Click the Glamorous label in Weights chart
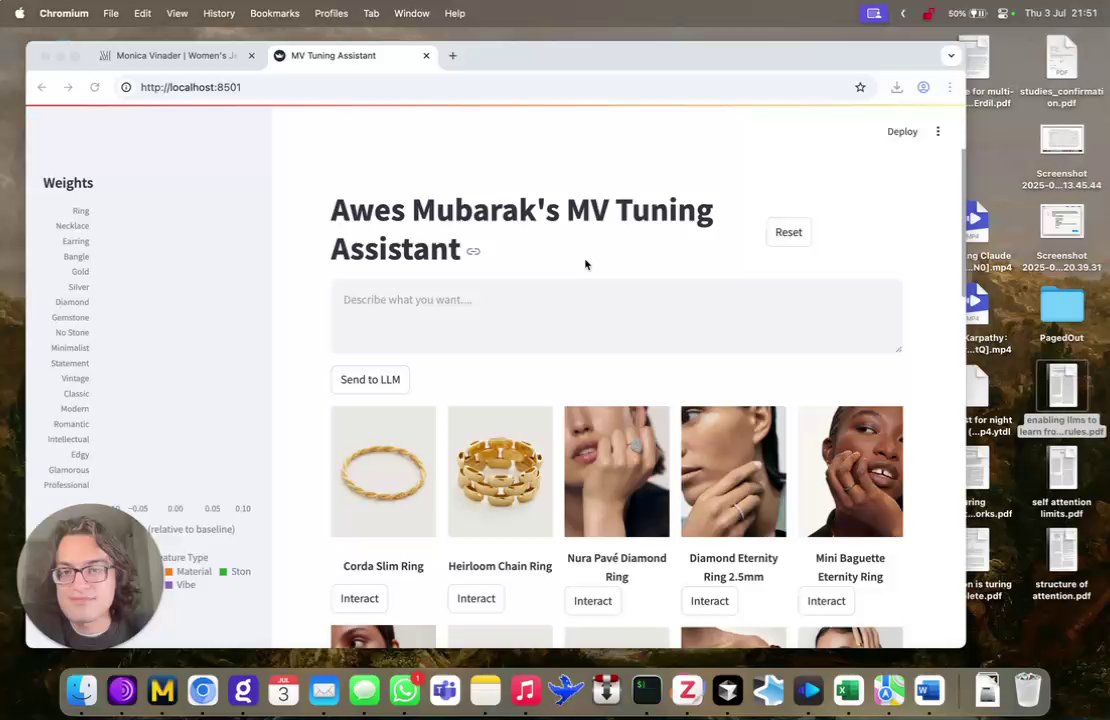The image size is (1110, 720). coord(69,470)
